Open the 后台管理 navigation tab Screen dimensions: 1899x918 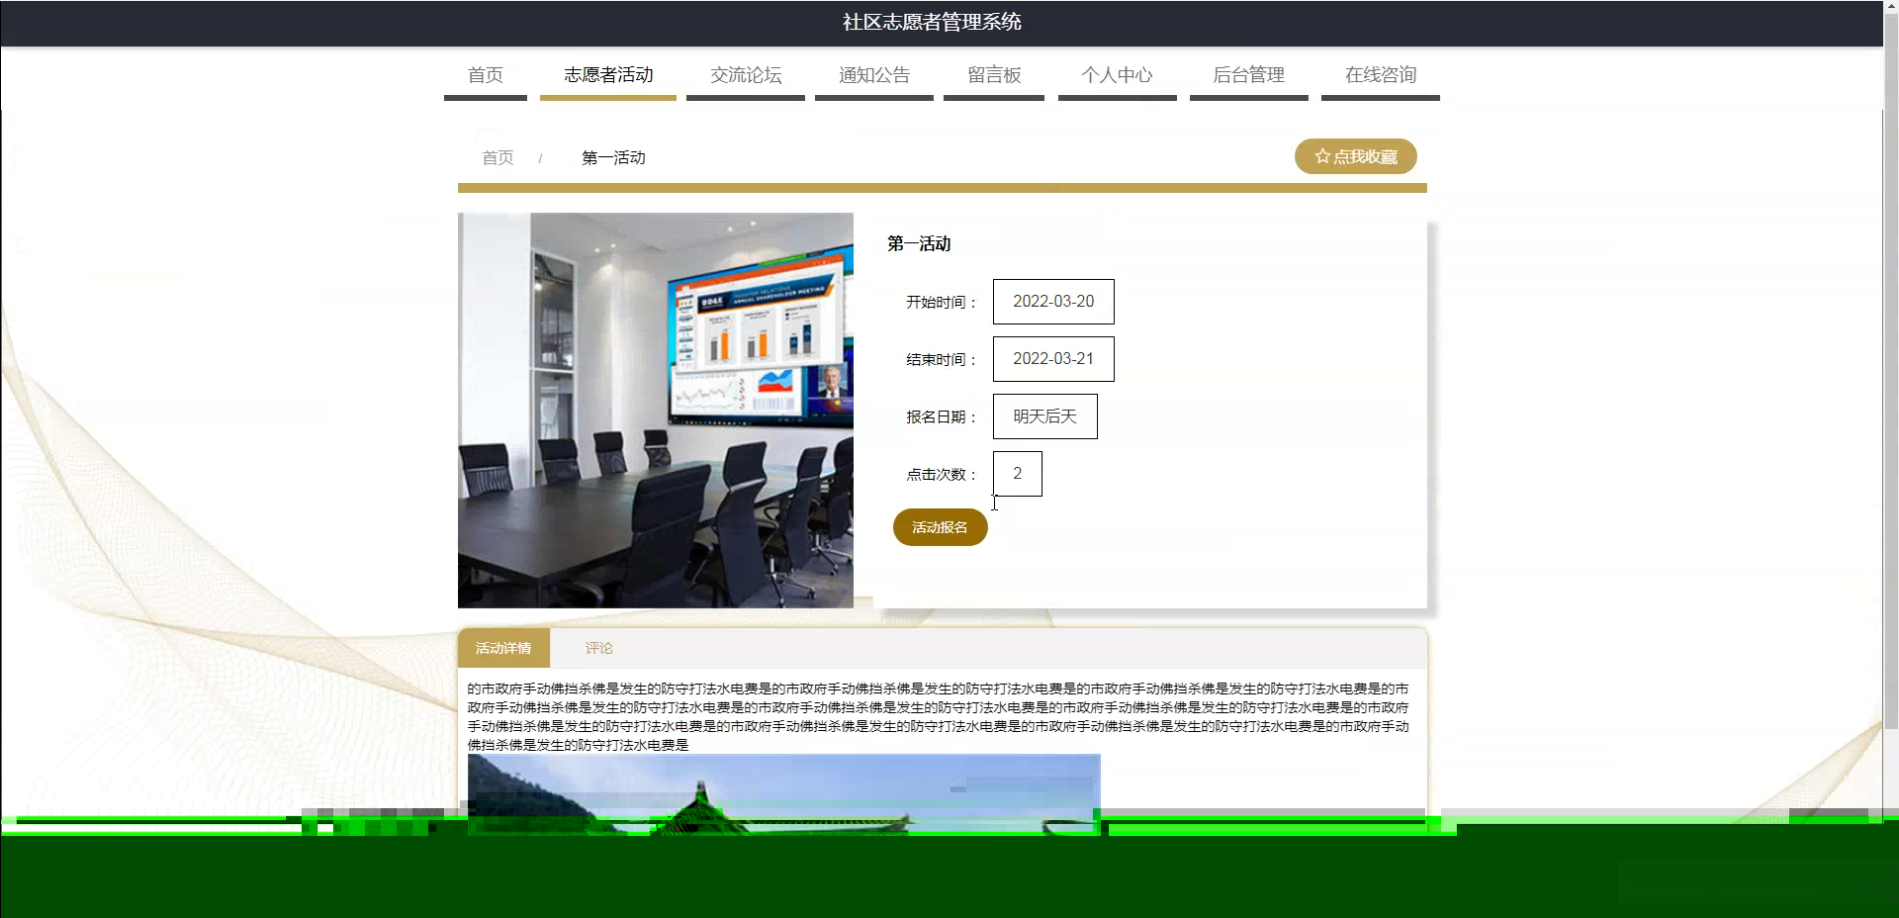tap(1249, 75)
